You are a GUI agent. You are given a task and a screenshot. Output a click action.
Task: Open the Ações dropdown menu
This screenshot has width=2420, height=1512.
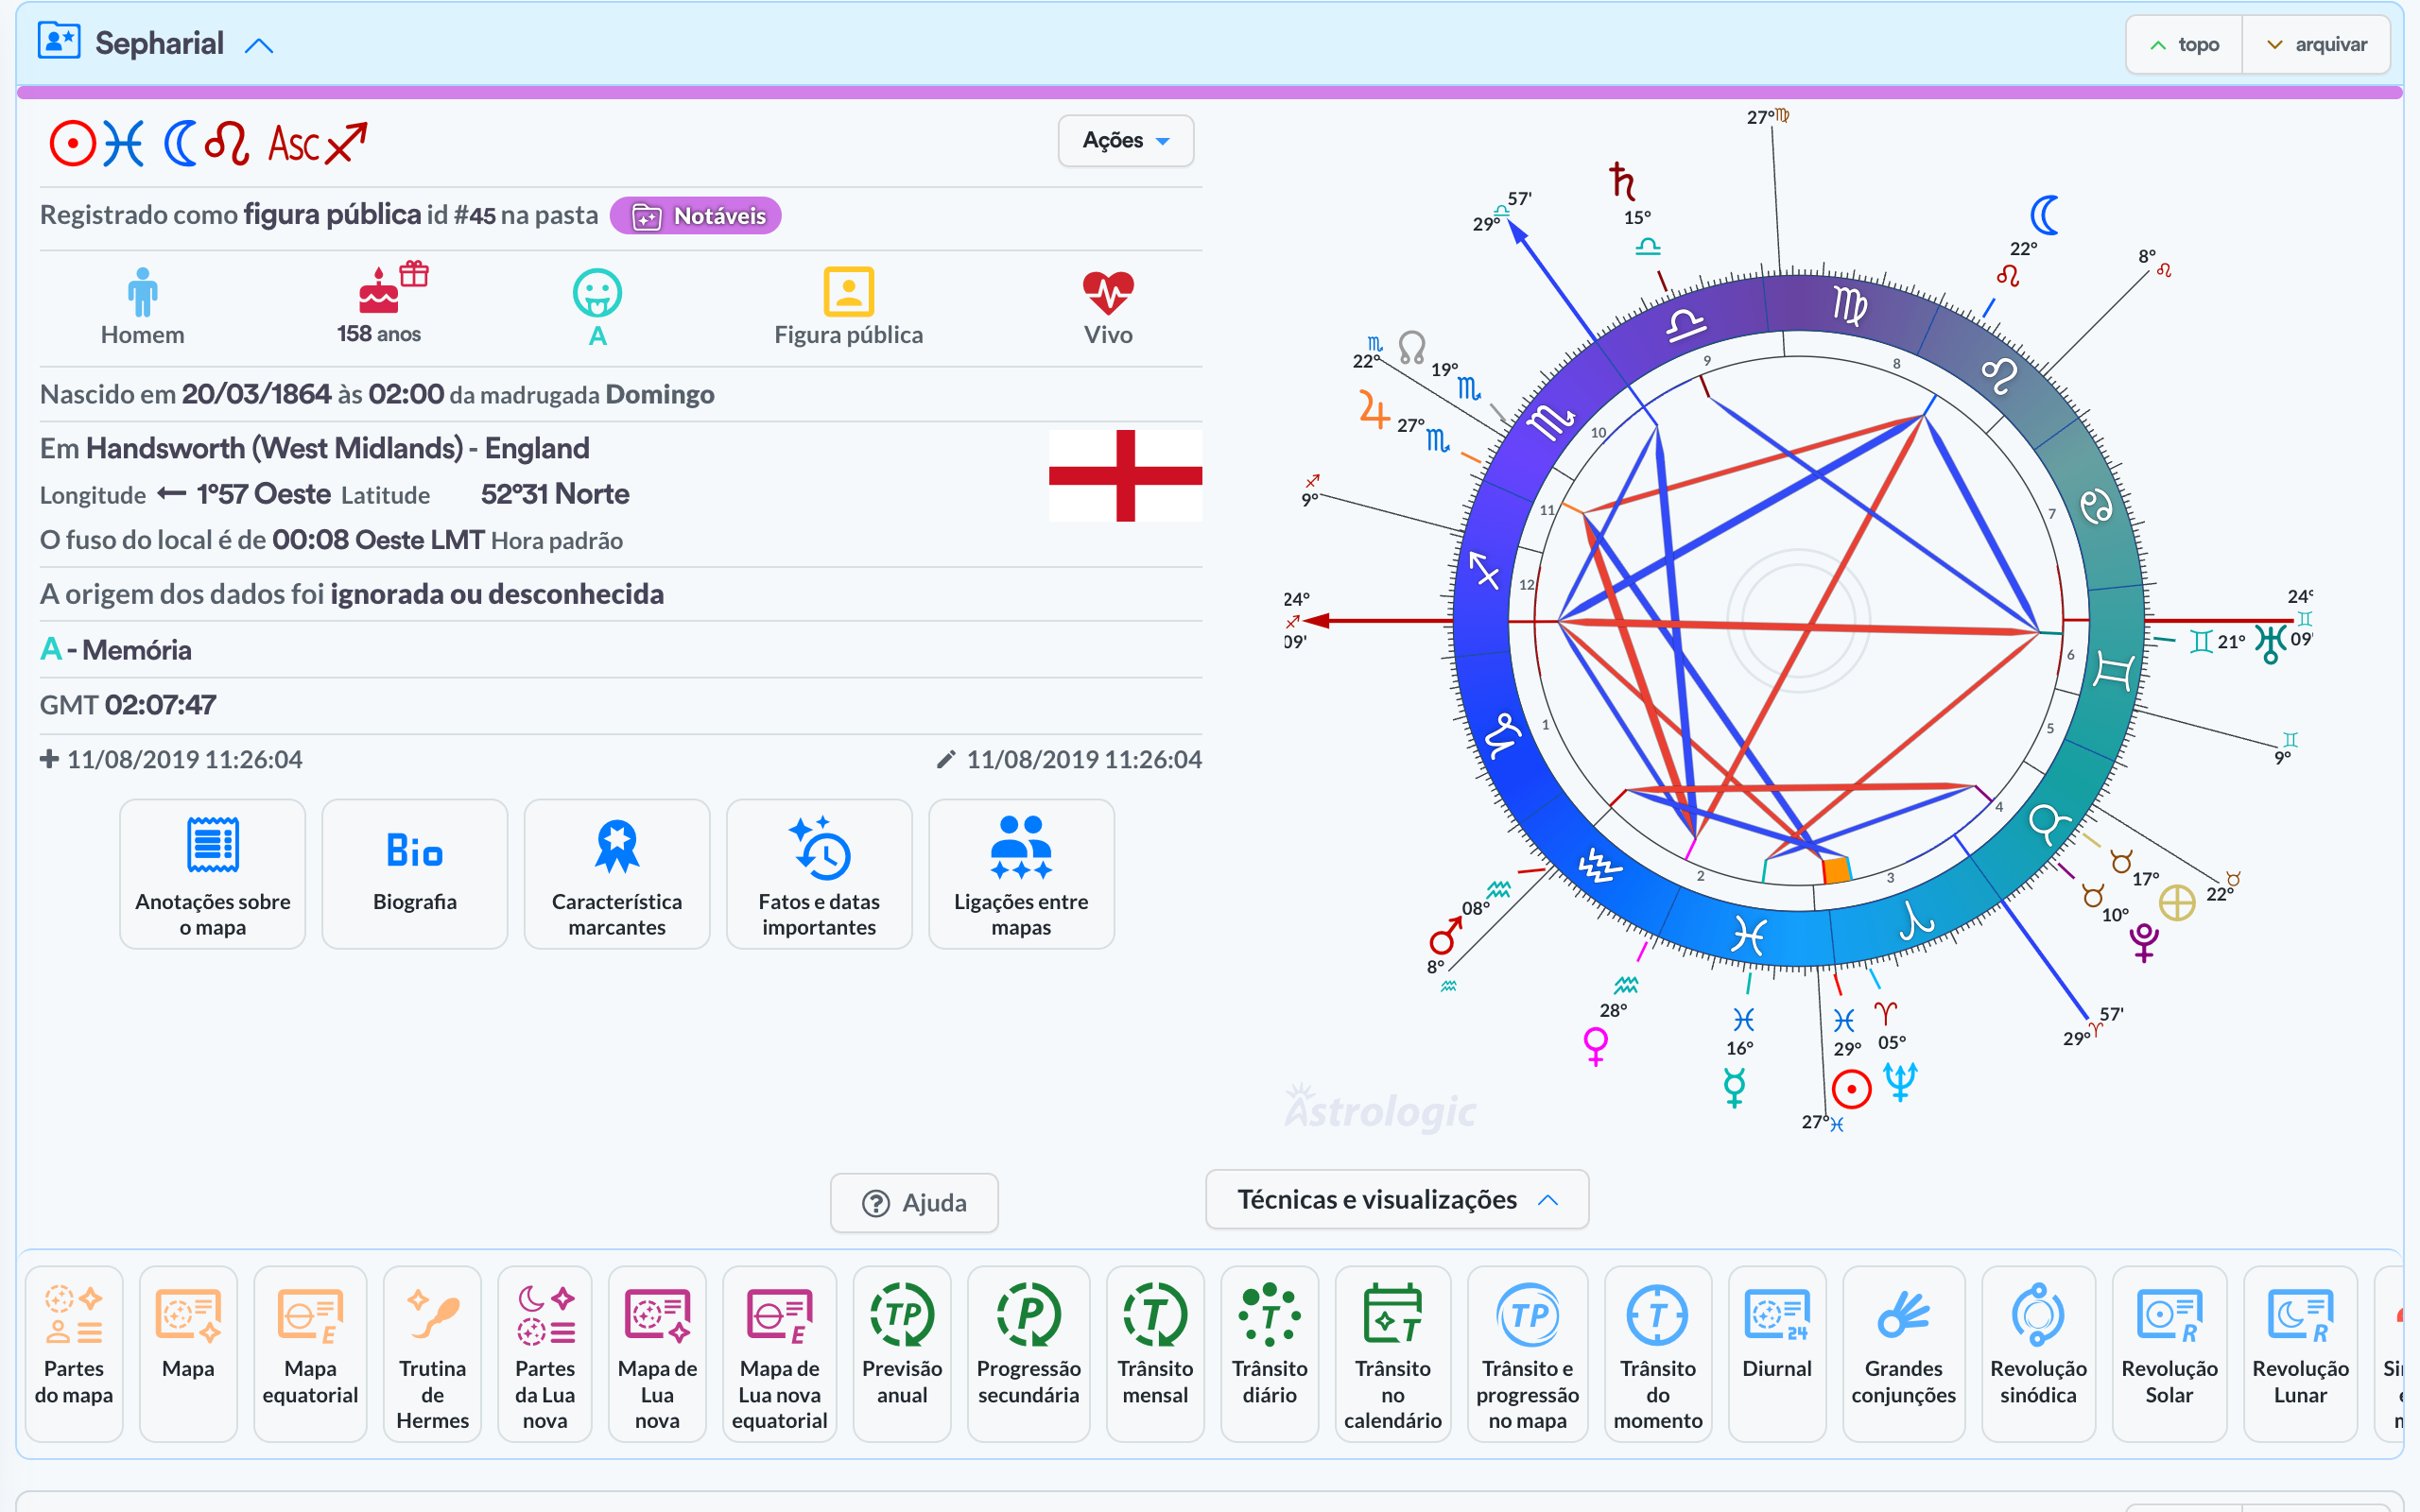point(1125,141)
